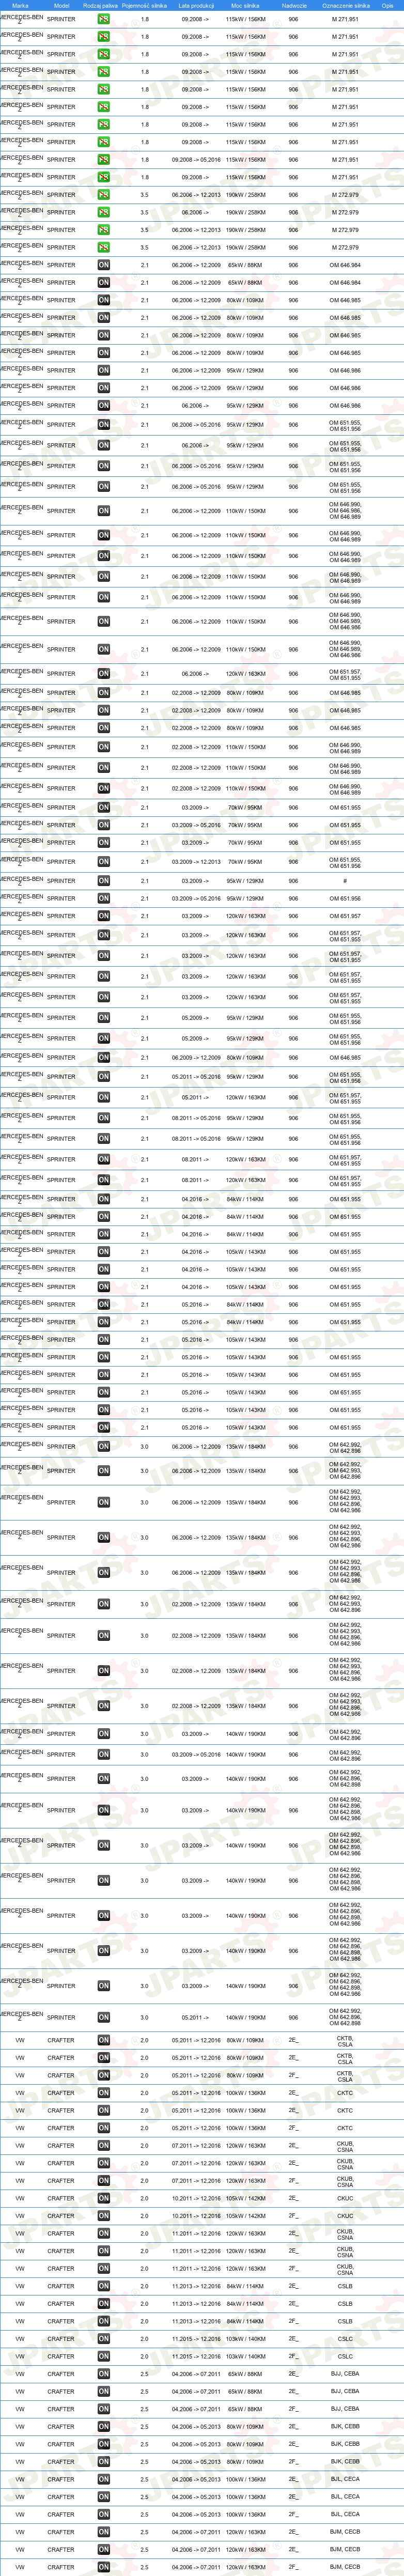This screenshot has width=404, height=2576.
Task: Click PB icon in the 3.5 '06.2006 ->' row
Action: pyautogui.click(x=103, y=212)
